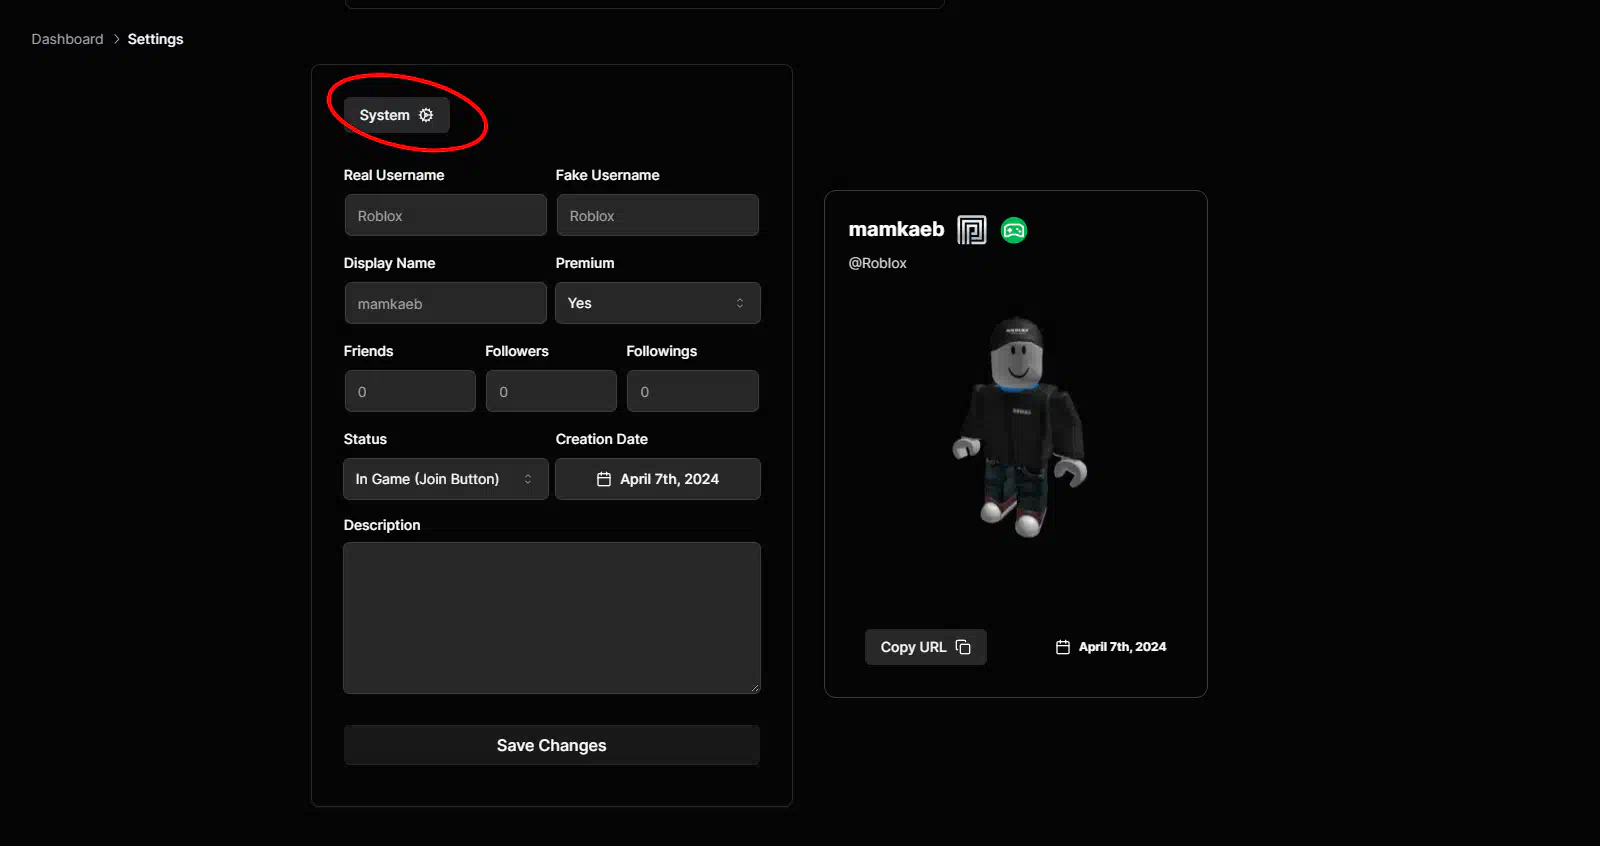Click the @Roblox username text

(877, 263)
